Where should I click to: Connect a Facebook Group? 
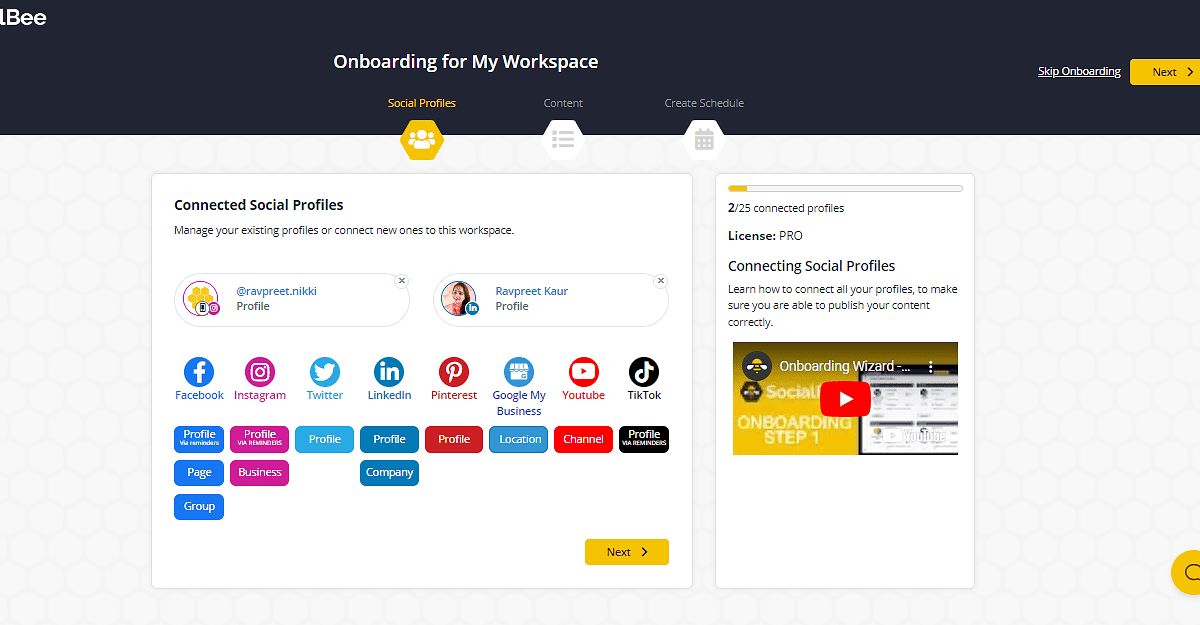pos(198,507)
